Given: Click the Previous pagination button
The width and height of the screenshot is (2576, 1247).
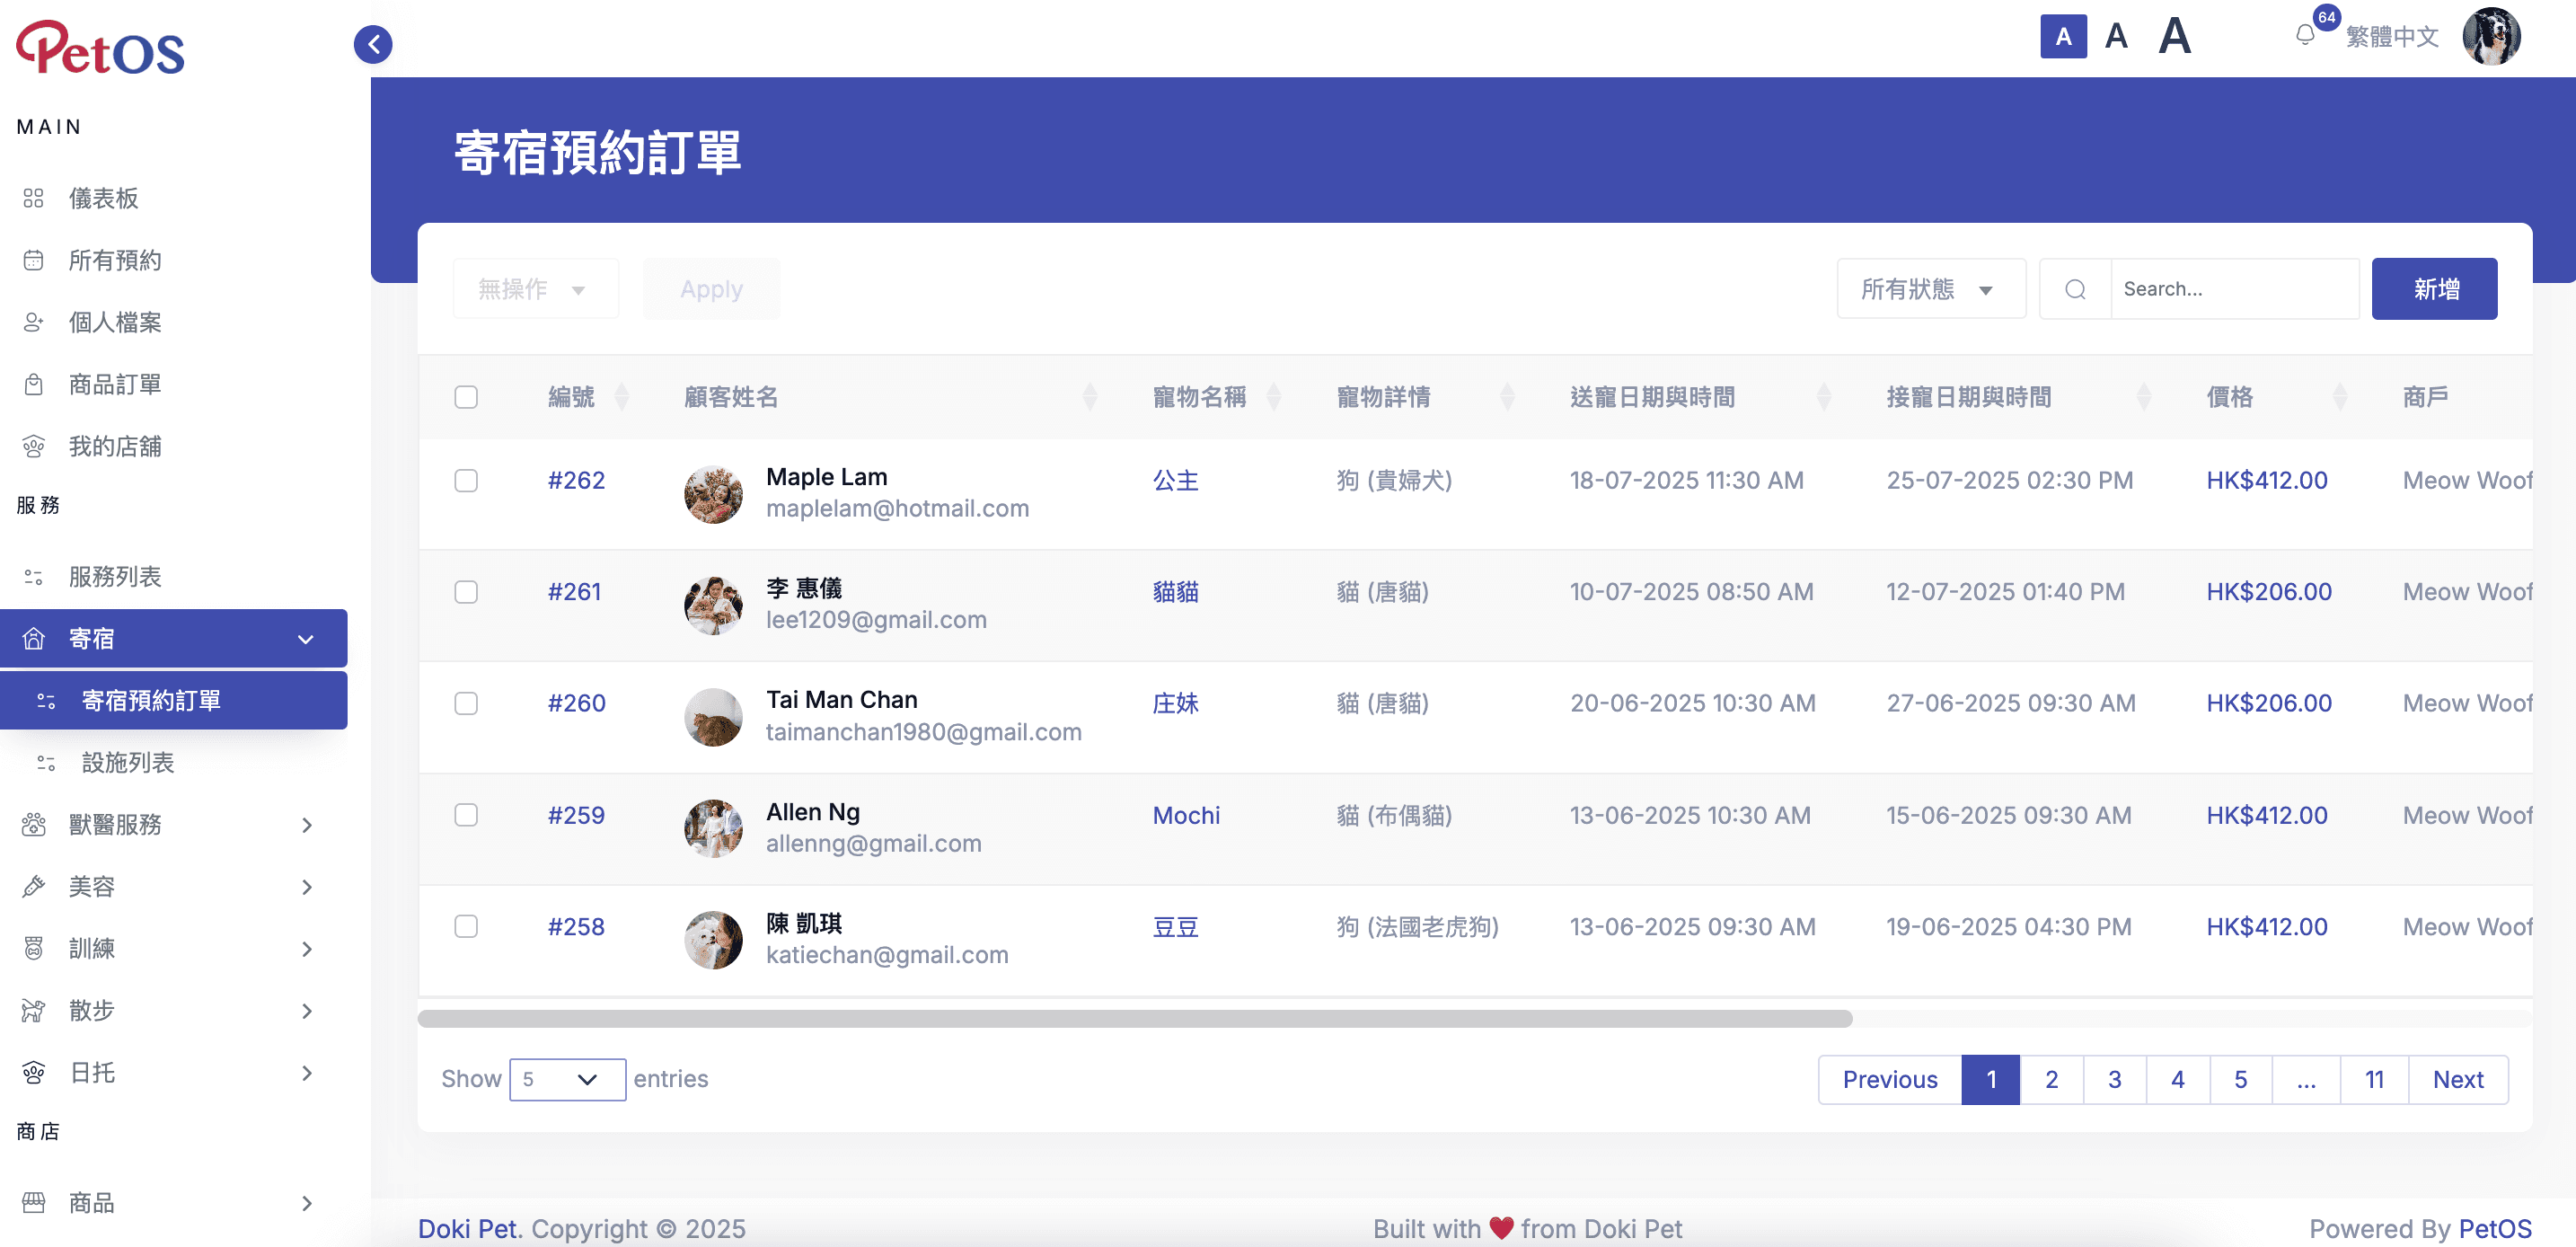Looking at the screenshot, I should pos(1890,1079).
